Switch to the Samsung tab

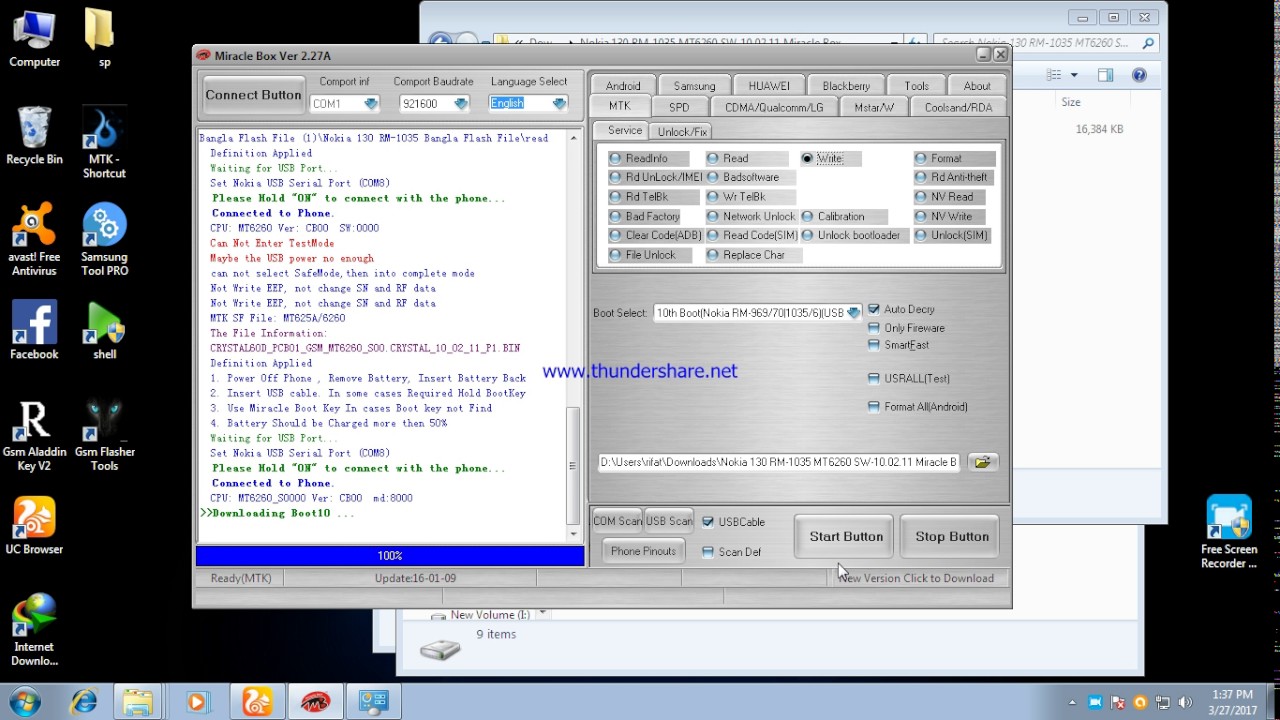[694, 86]
